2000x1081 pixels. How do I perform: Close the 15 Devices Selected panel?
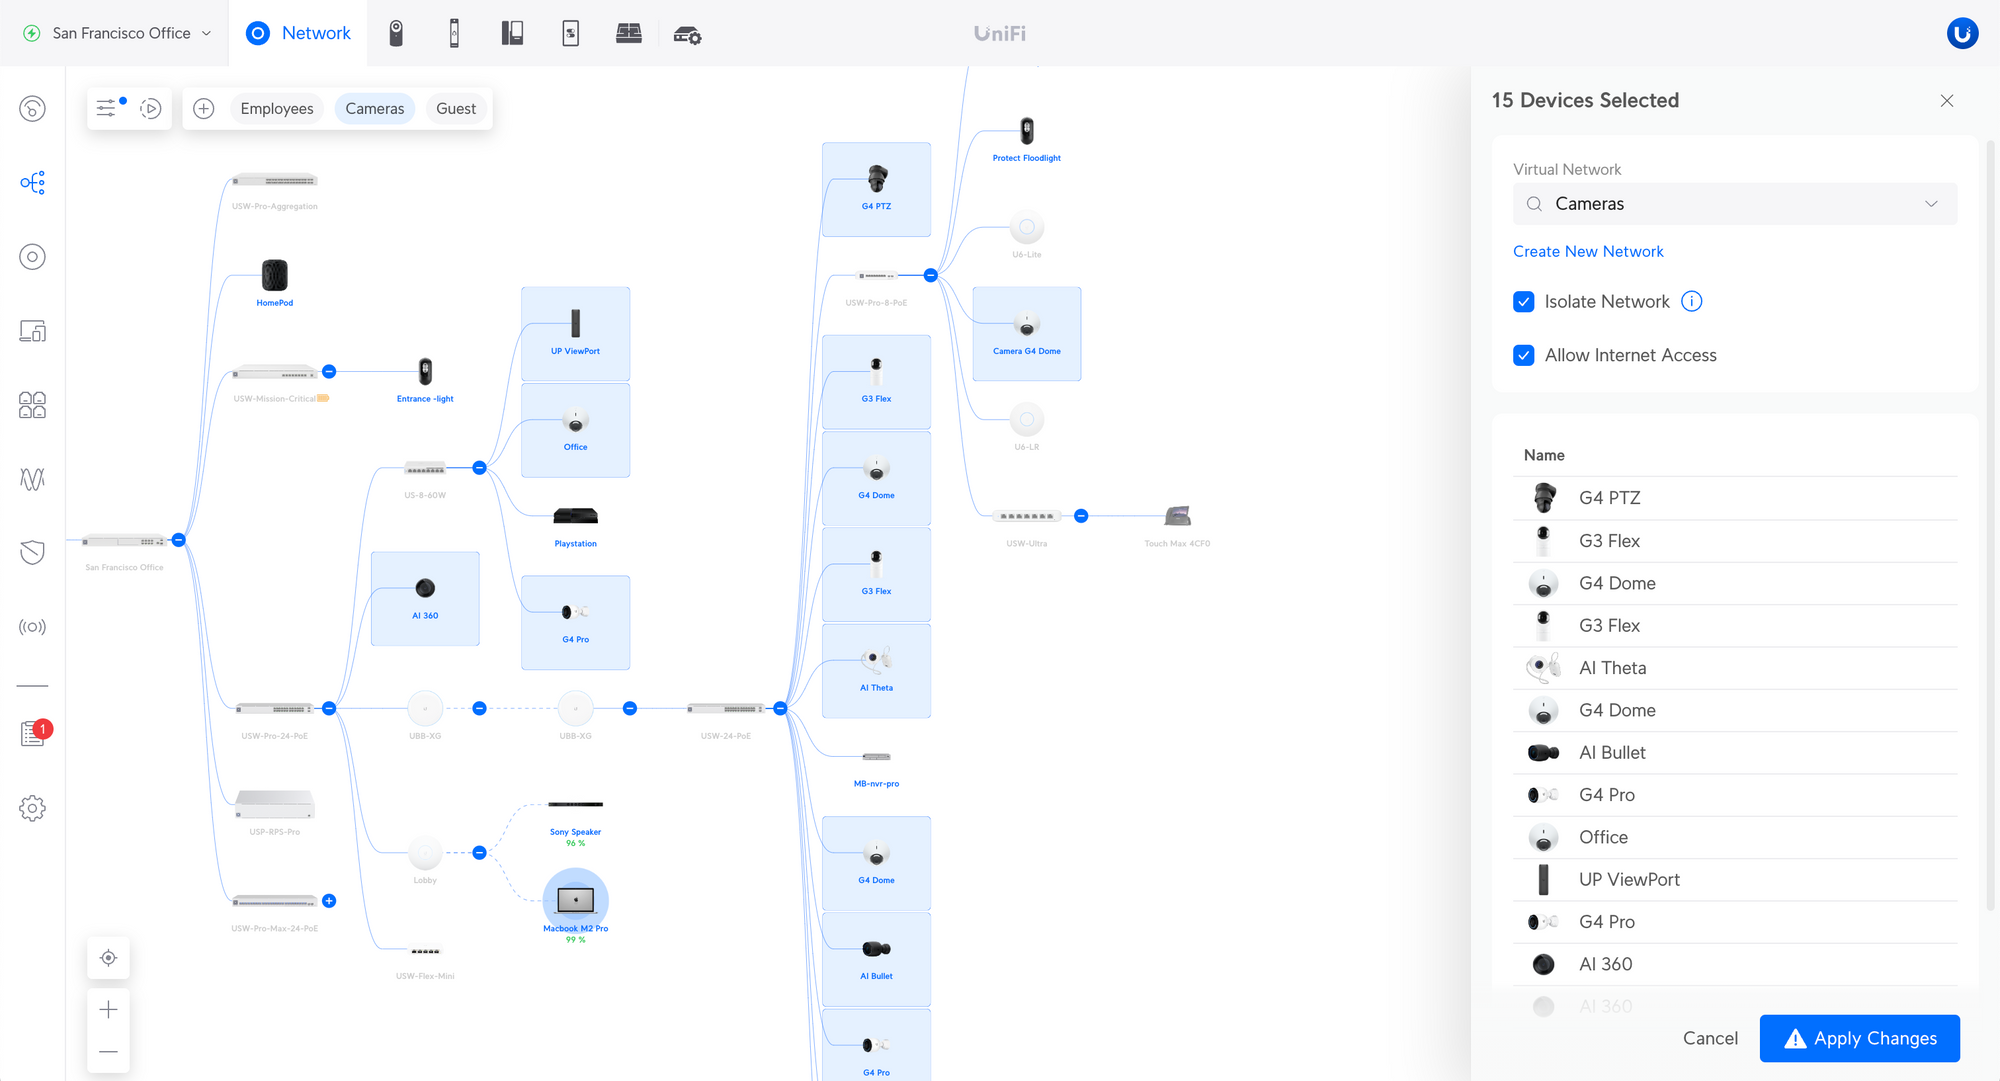1947,100
